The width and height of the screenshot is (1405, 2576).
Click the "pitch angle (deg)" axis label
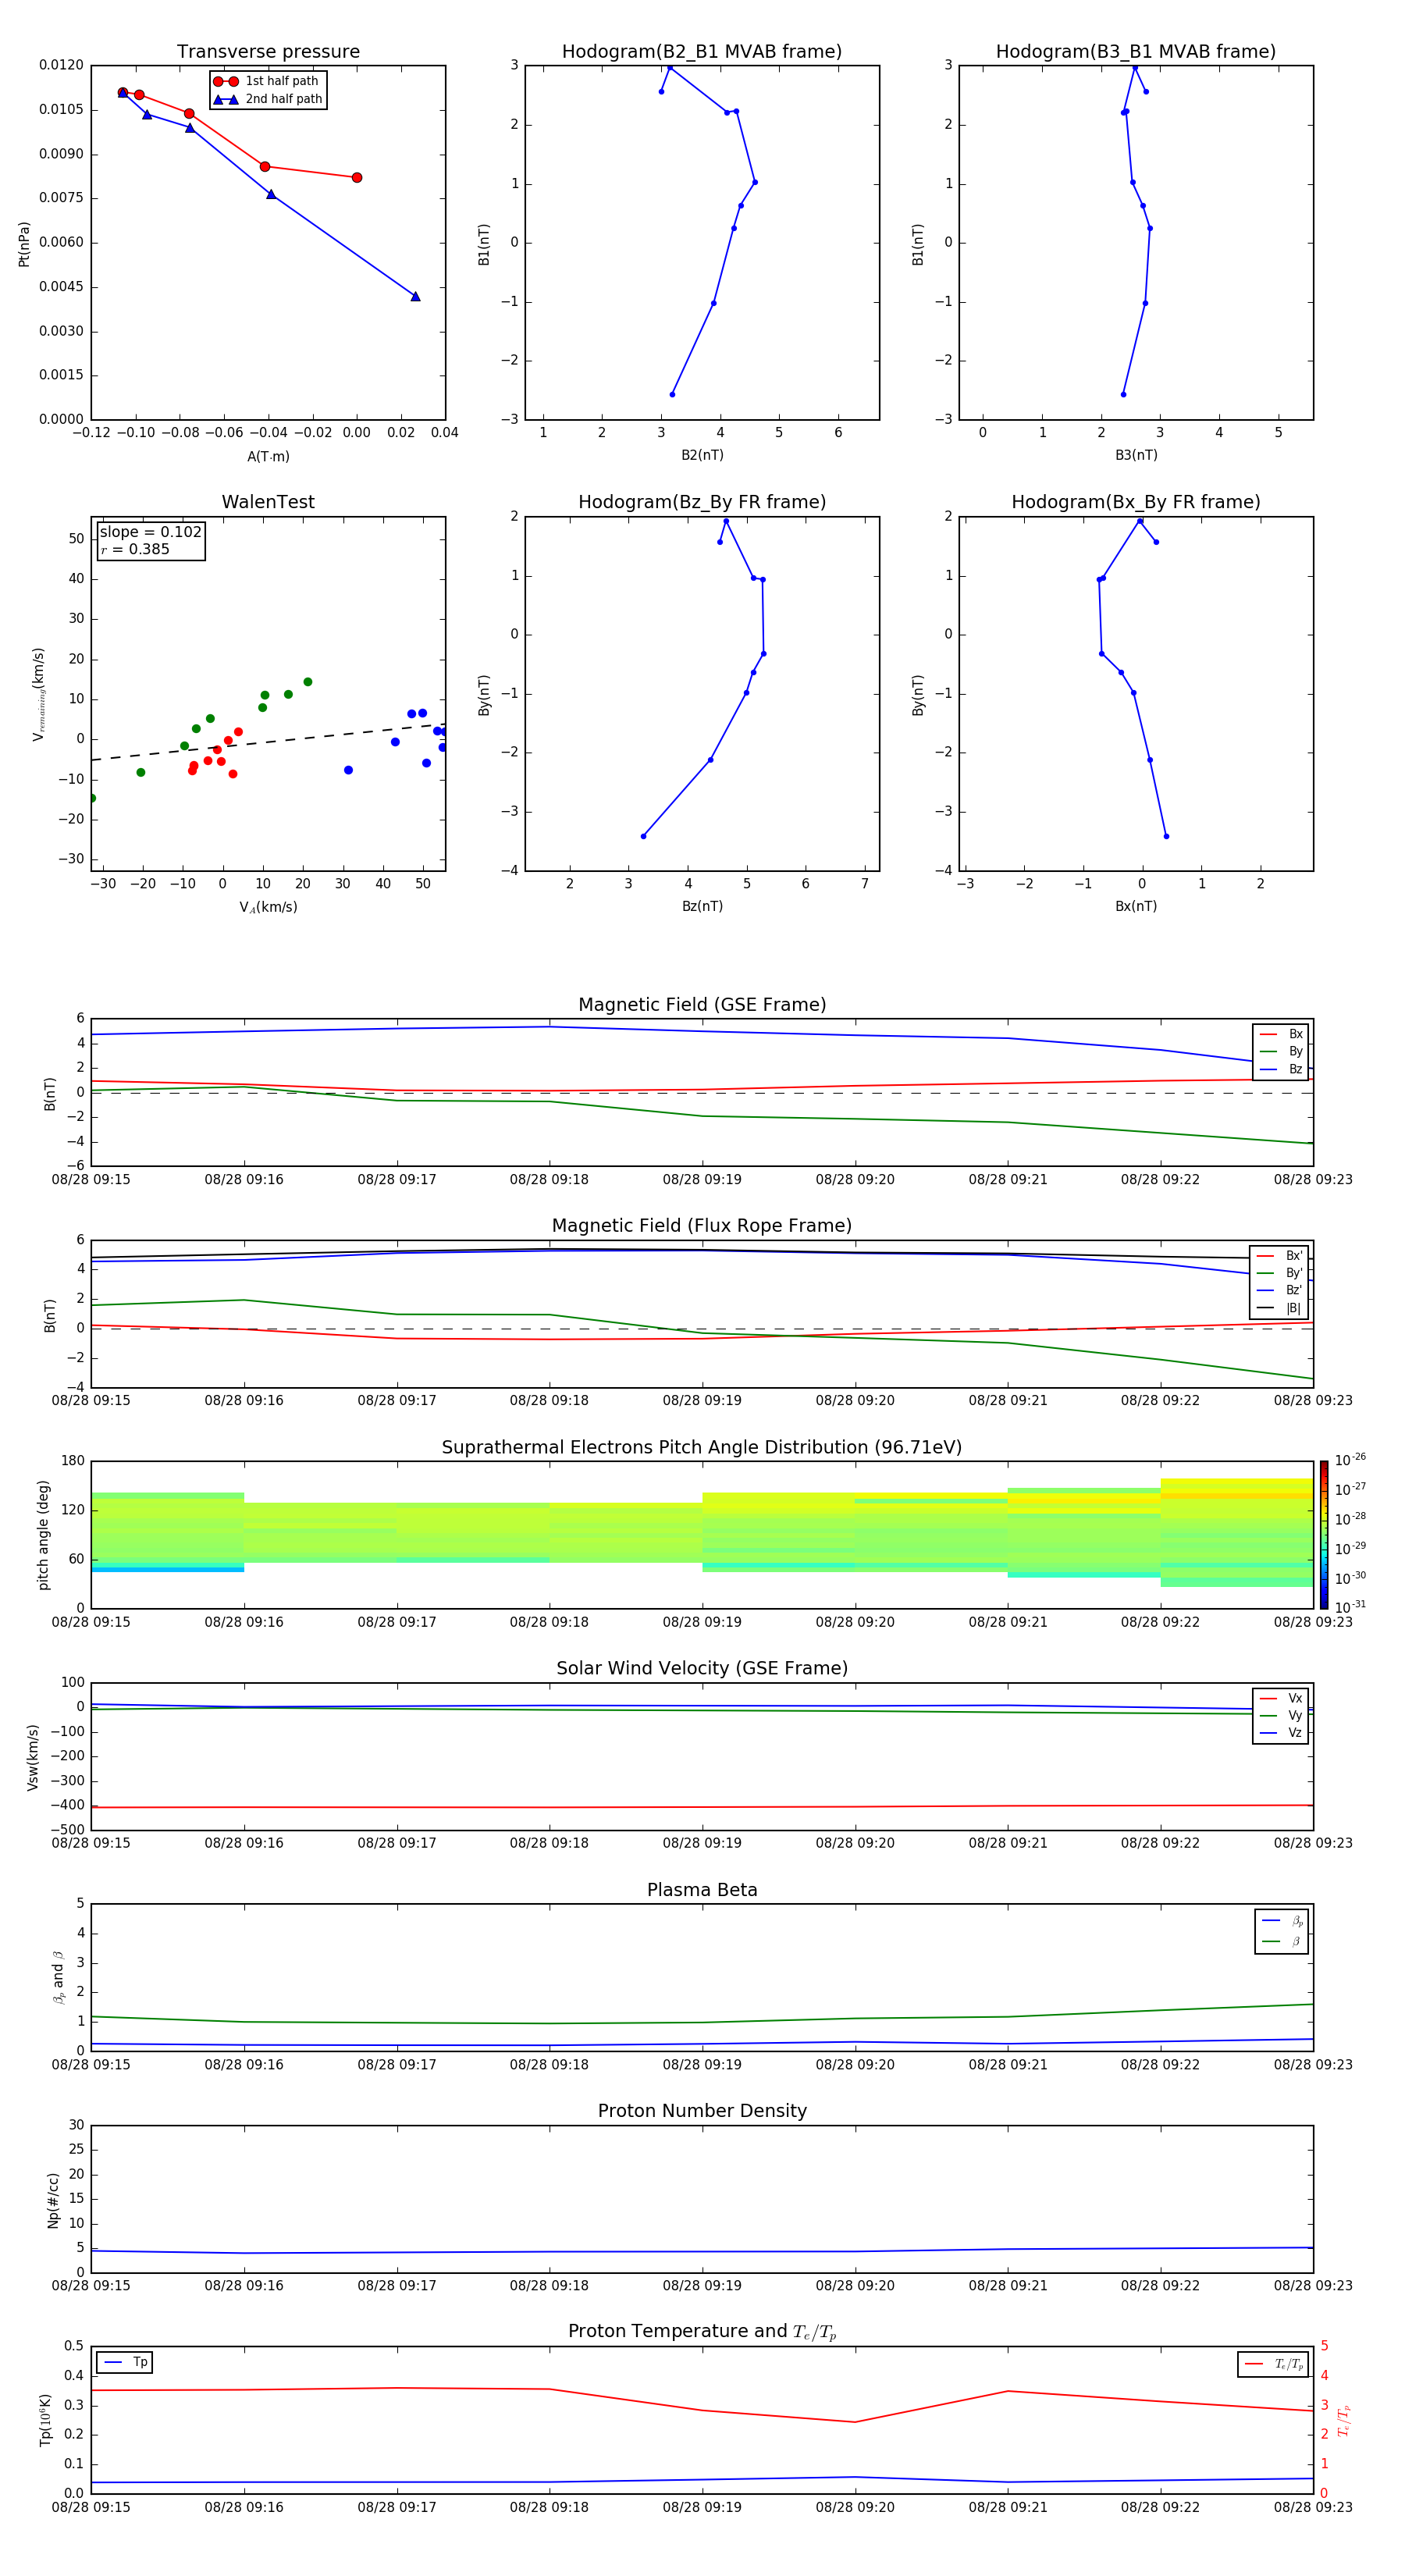43,1535
